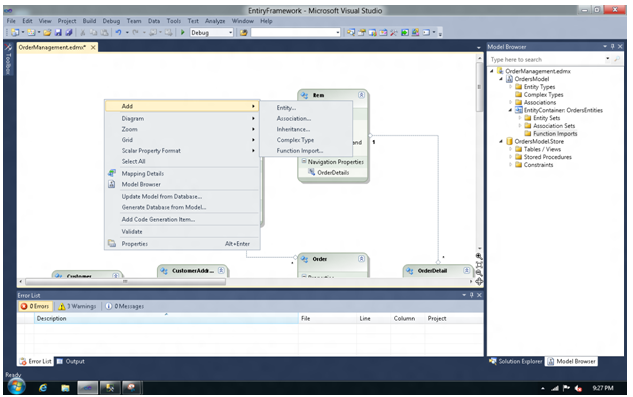Click the diagram pan compass icon
Screen dimensions: 633x397
479,281
